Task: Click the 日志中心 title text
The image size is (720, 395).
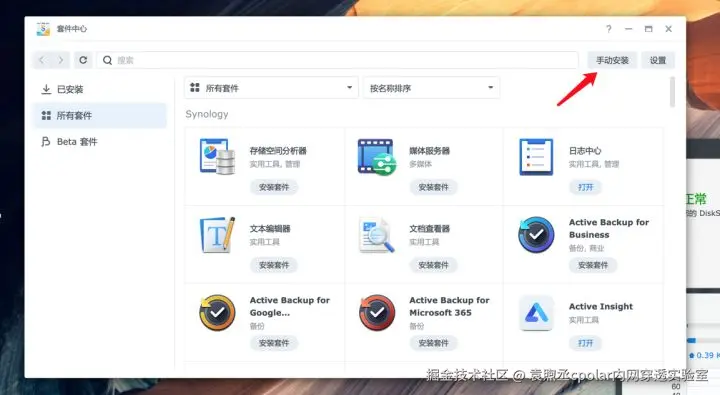Action: pos(585,151)
